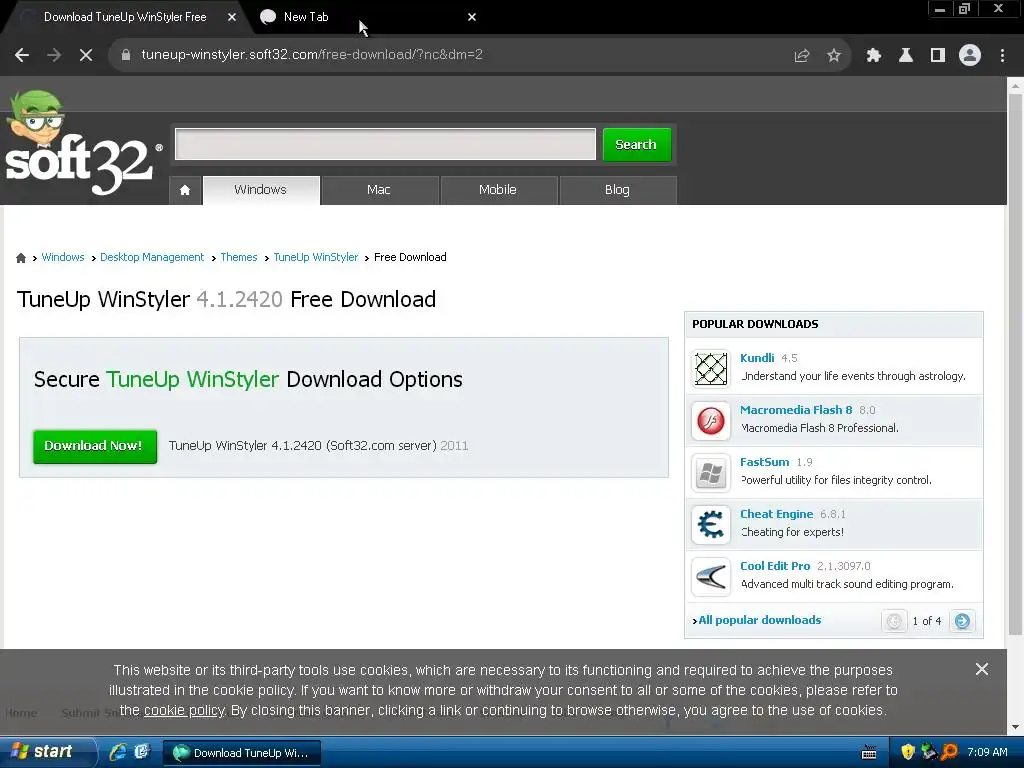
Task: Open the Kundli download link
Action: click(757, 358)
